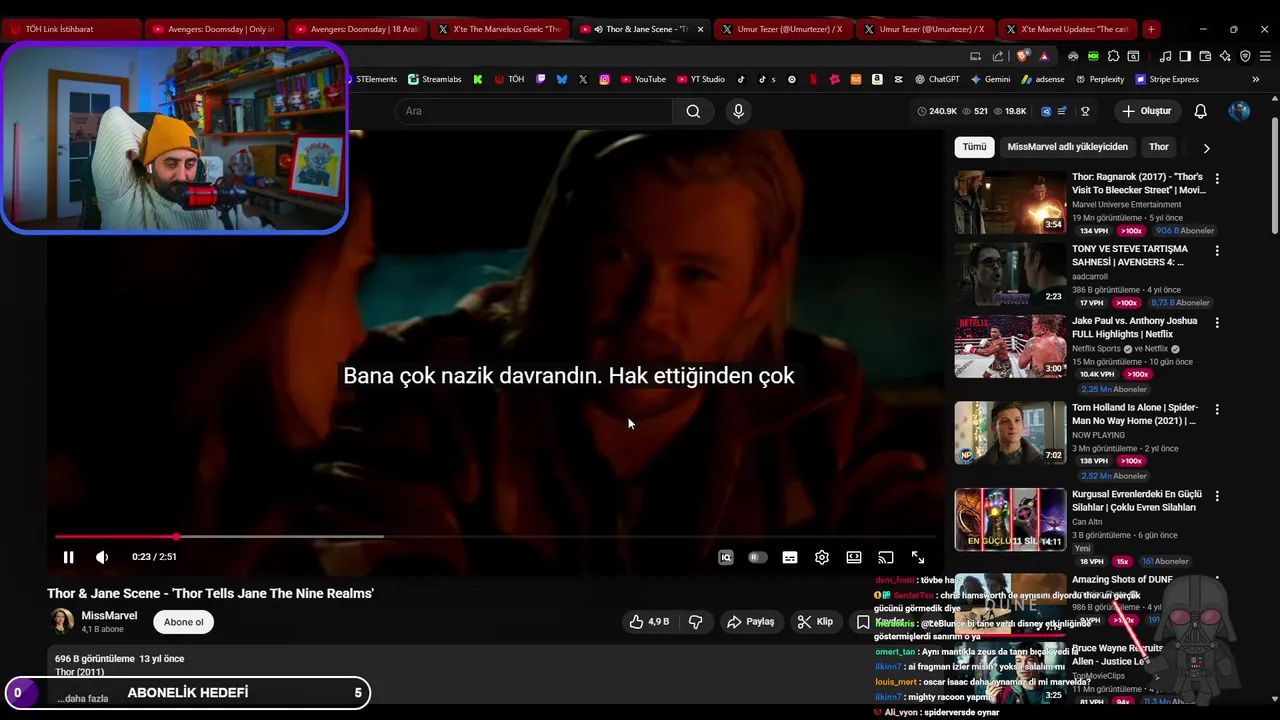Close the Thor & Jane Scene tab
The image size is (1280, 720).
[x=700, y=29]
